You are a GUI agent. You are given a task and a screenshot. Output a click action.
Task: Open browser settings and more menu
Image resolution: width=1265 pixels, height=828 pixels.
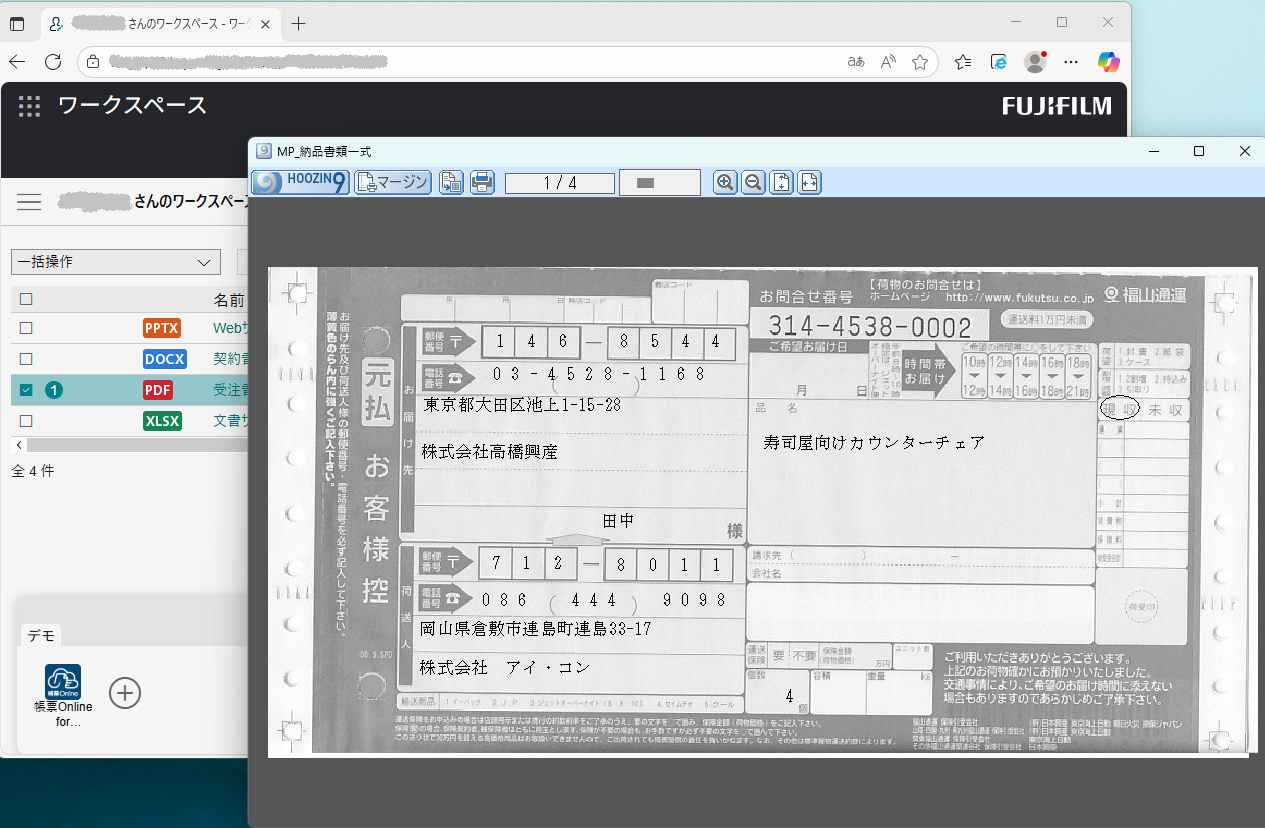pos(1071,62)
